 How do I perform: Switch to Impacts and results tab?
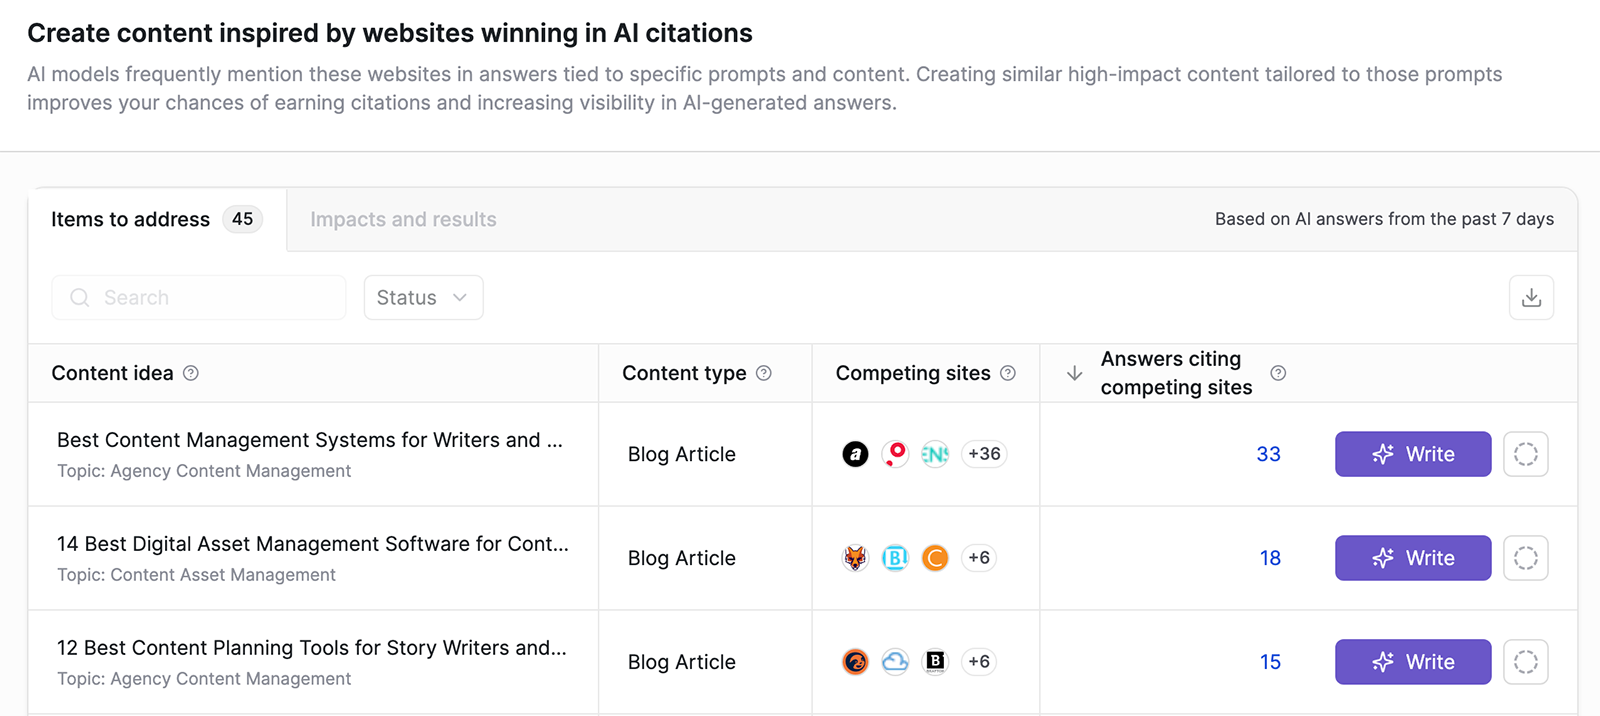[x=403, y=219]
